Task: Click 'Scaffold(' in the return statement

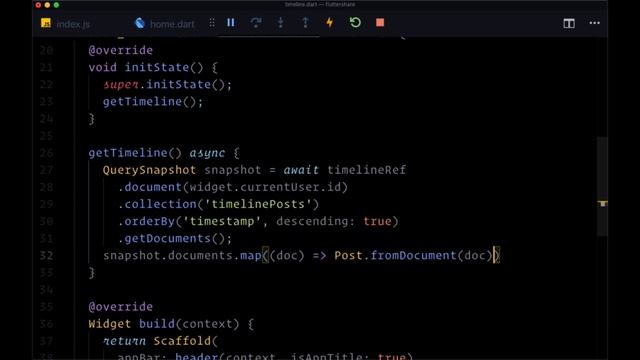Action: pyautogui.click(x=186, y=341)
